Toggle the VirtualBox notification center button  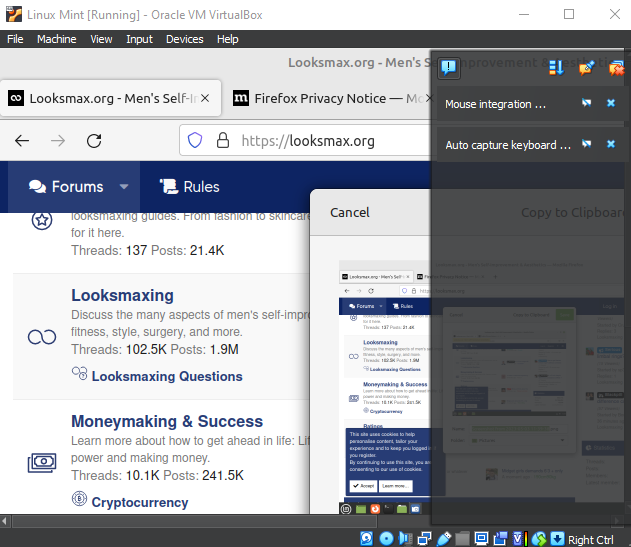pos(448,68)
